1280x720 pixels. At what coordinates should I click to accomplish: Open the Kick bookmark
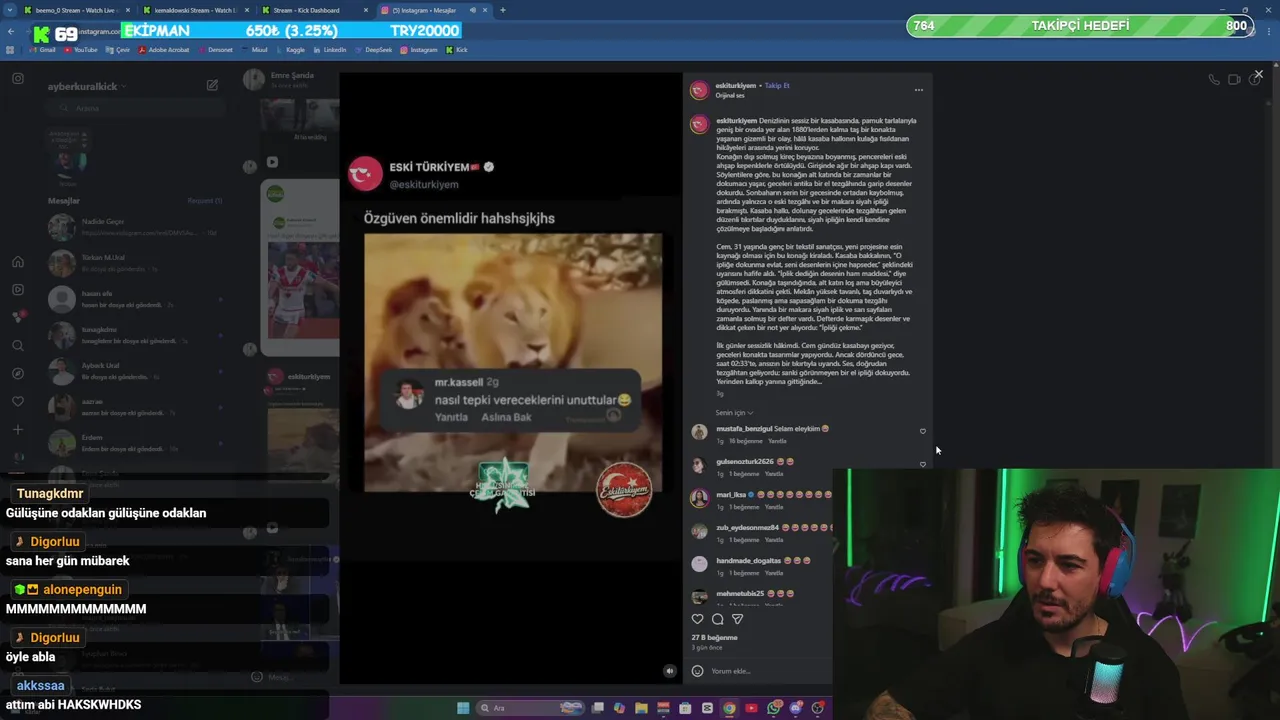pyautogui.click(x=456, y=49)
